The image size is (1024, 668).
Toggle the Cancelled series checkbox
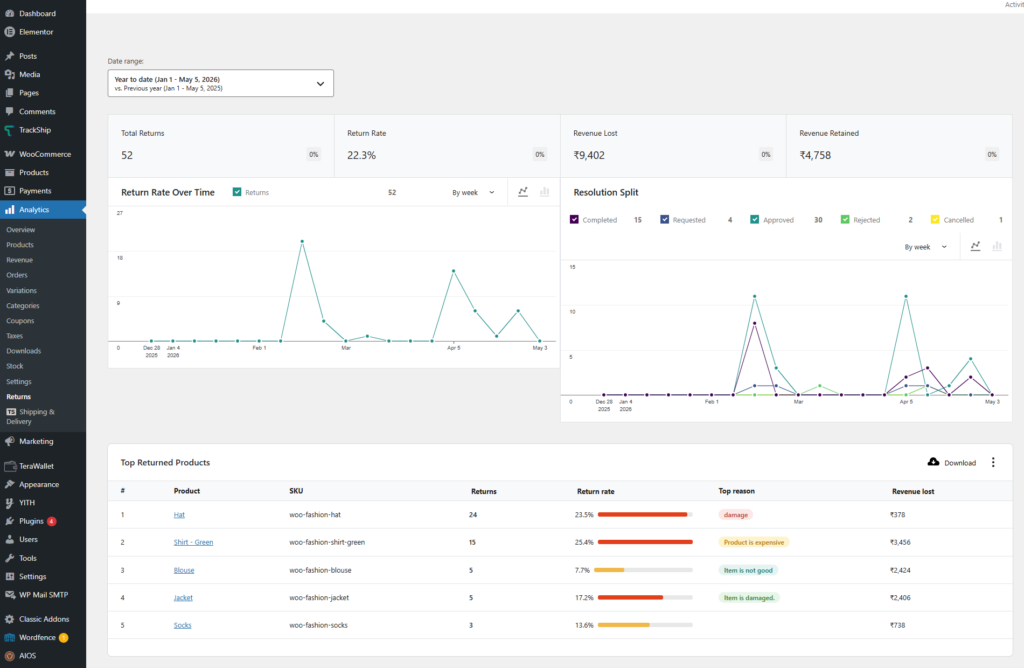click(935, 219)
